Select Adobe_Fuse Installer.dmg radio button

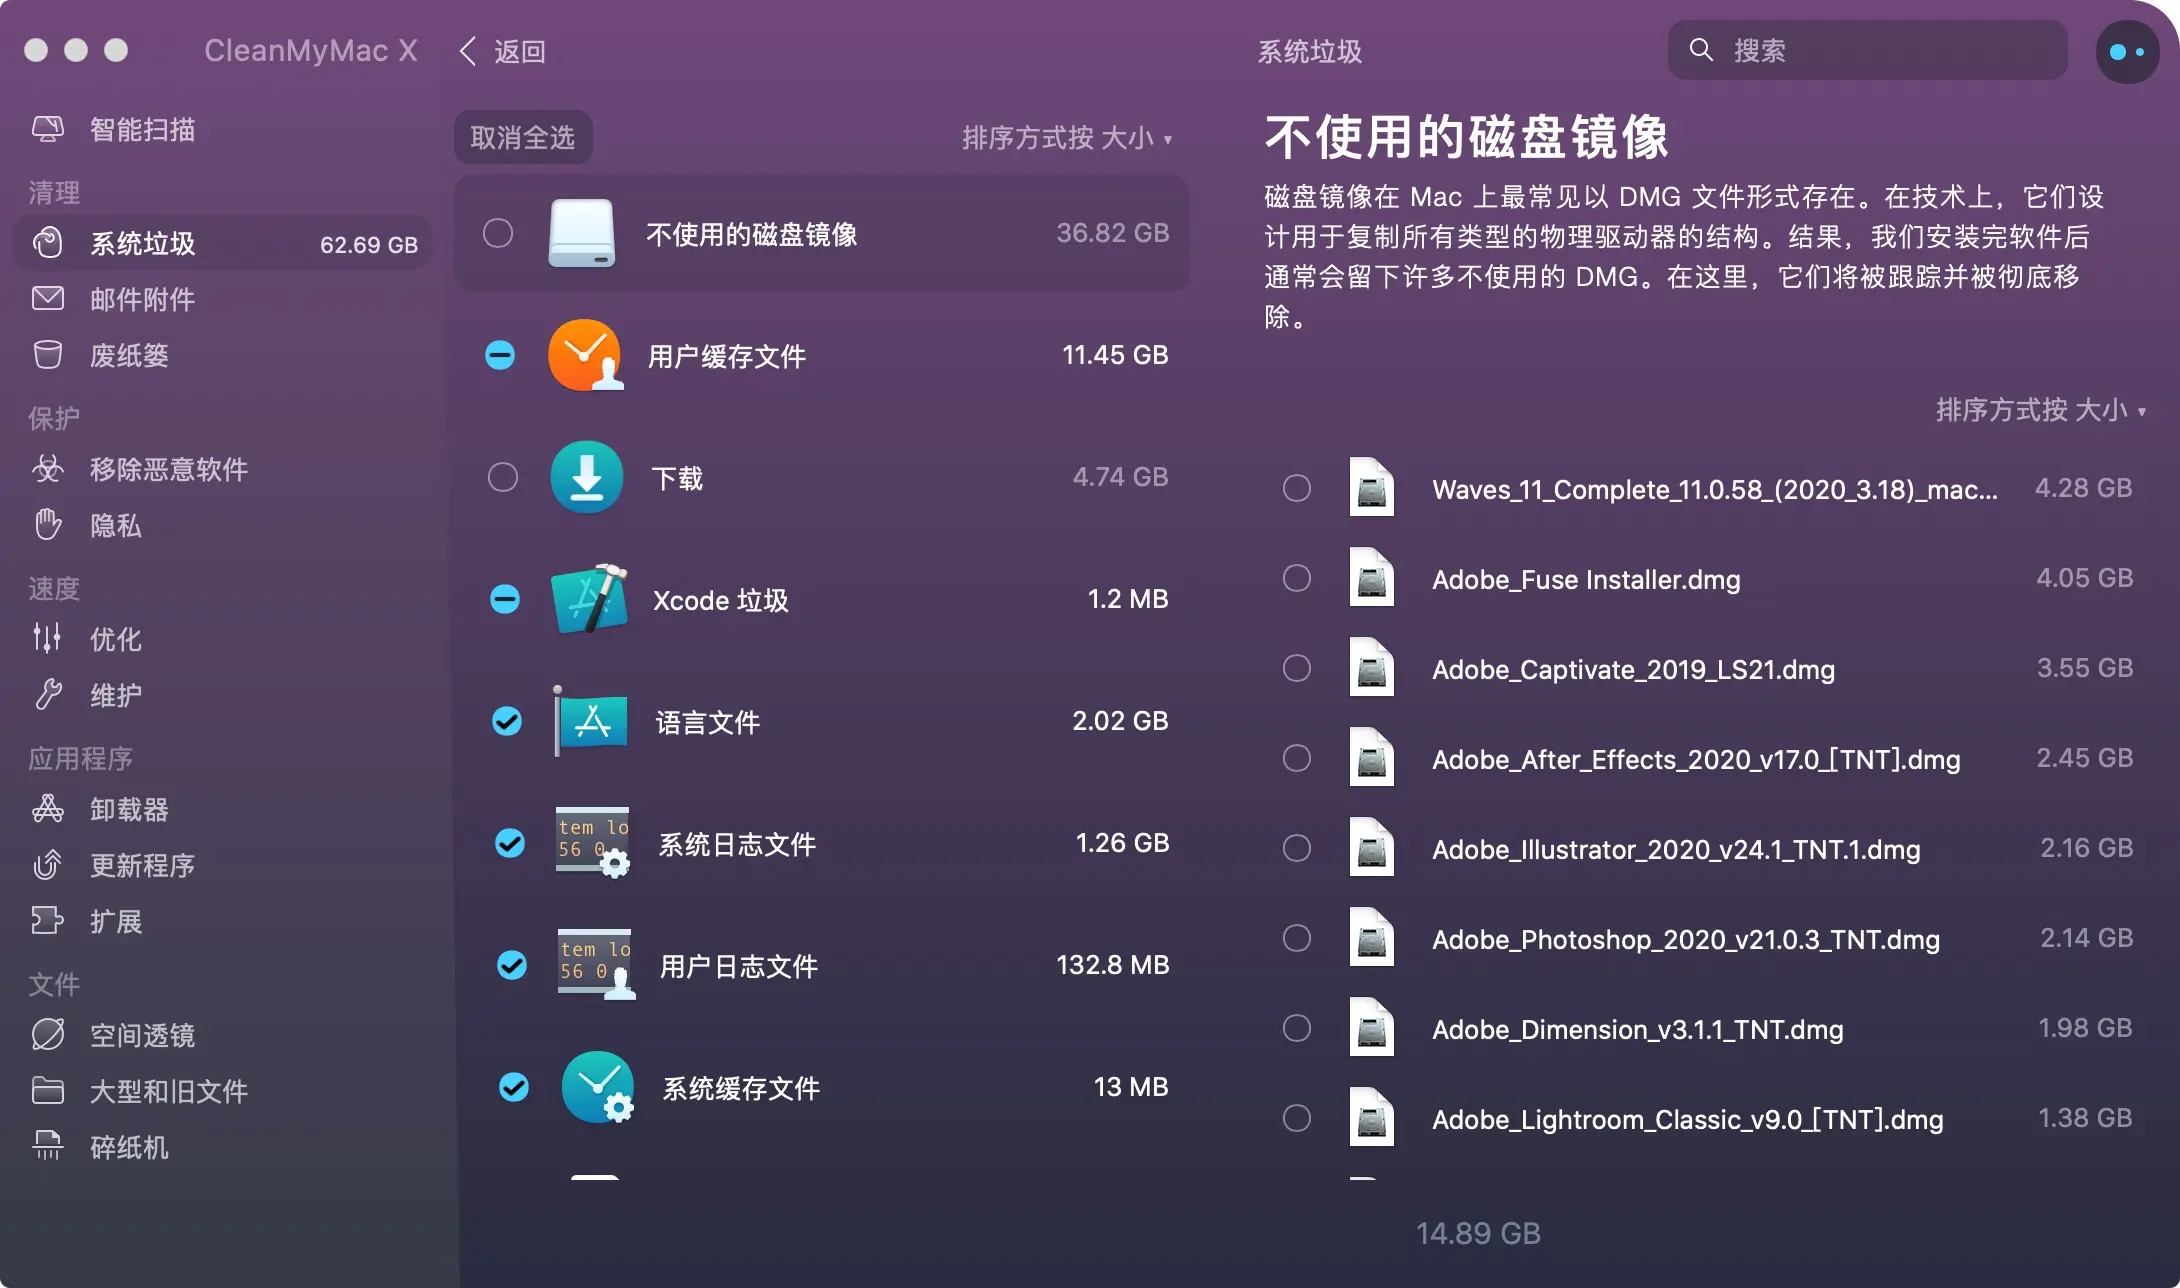pos(1297,578)
